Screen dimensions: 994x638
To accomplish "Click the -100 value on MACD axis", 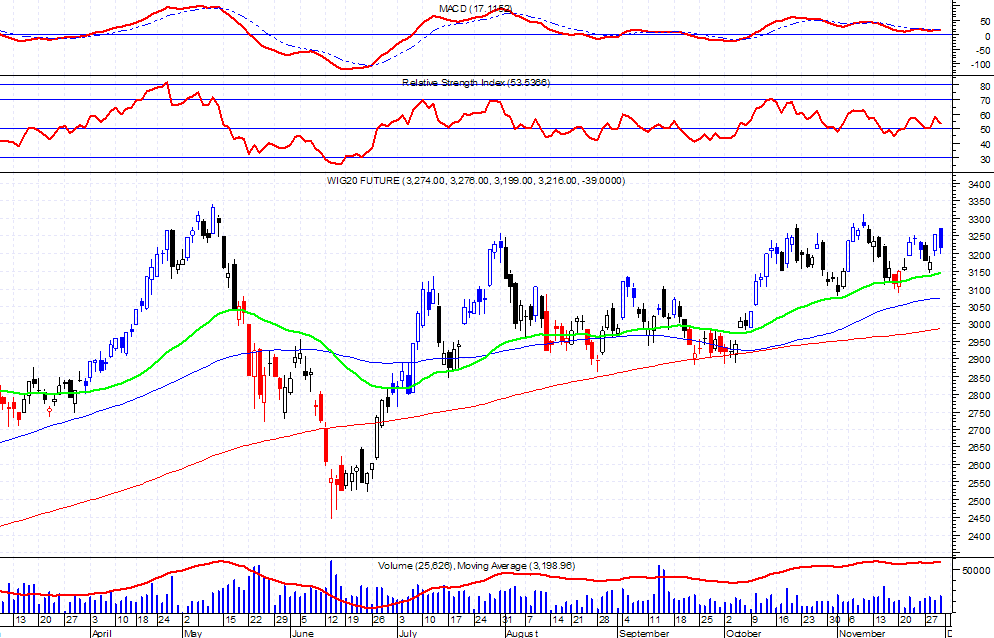I will [980, 65].
